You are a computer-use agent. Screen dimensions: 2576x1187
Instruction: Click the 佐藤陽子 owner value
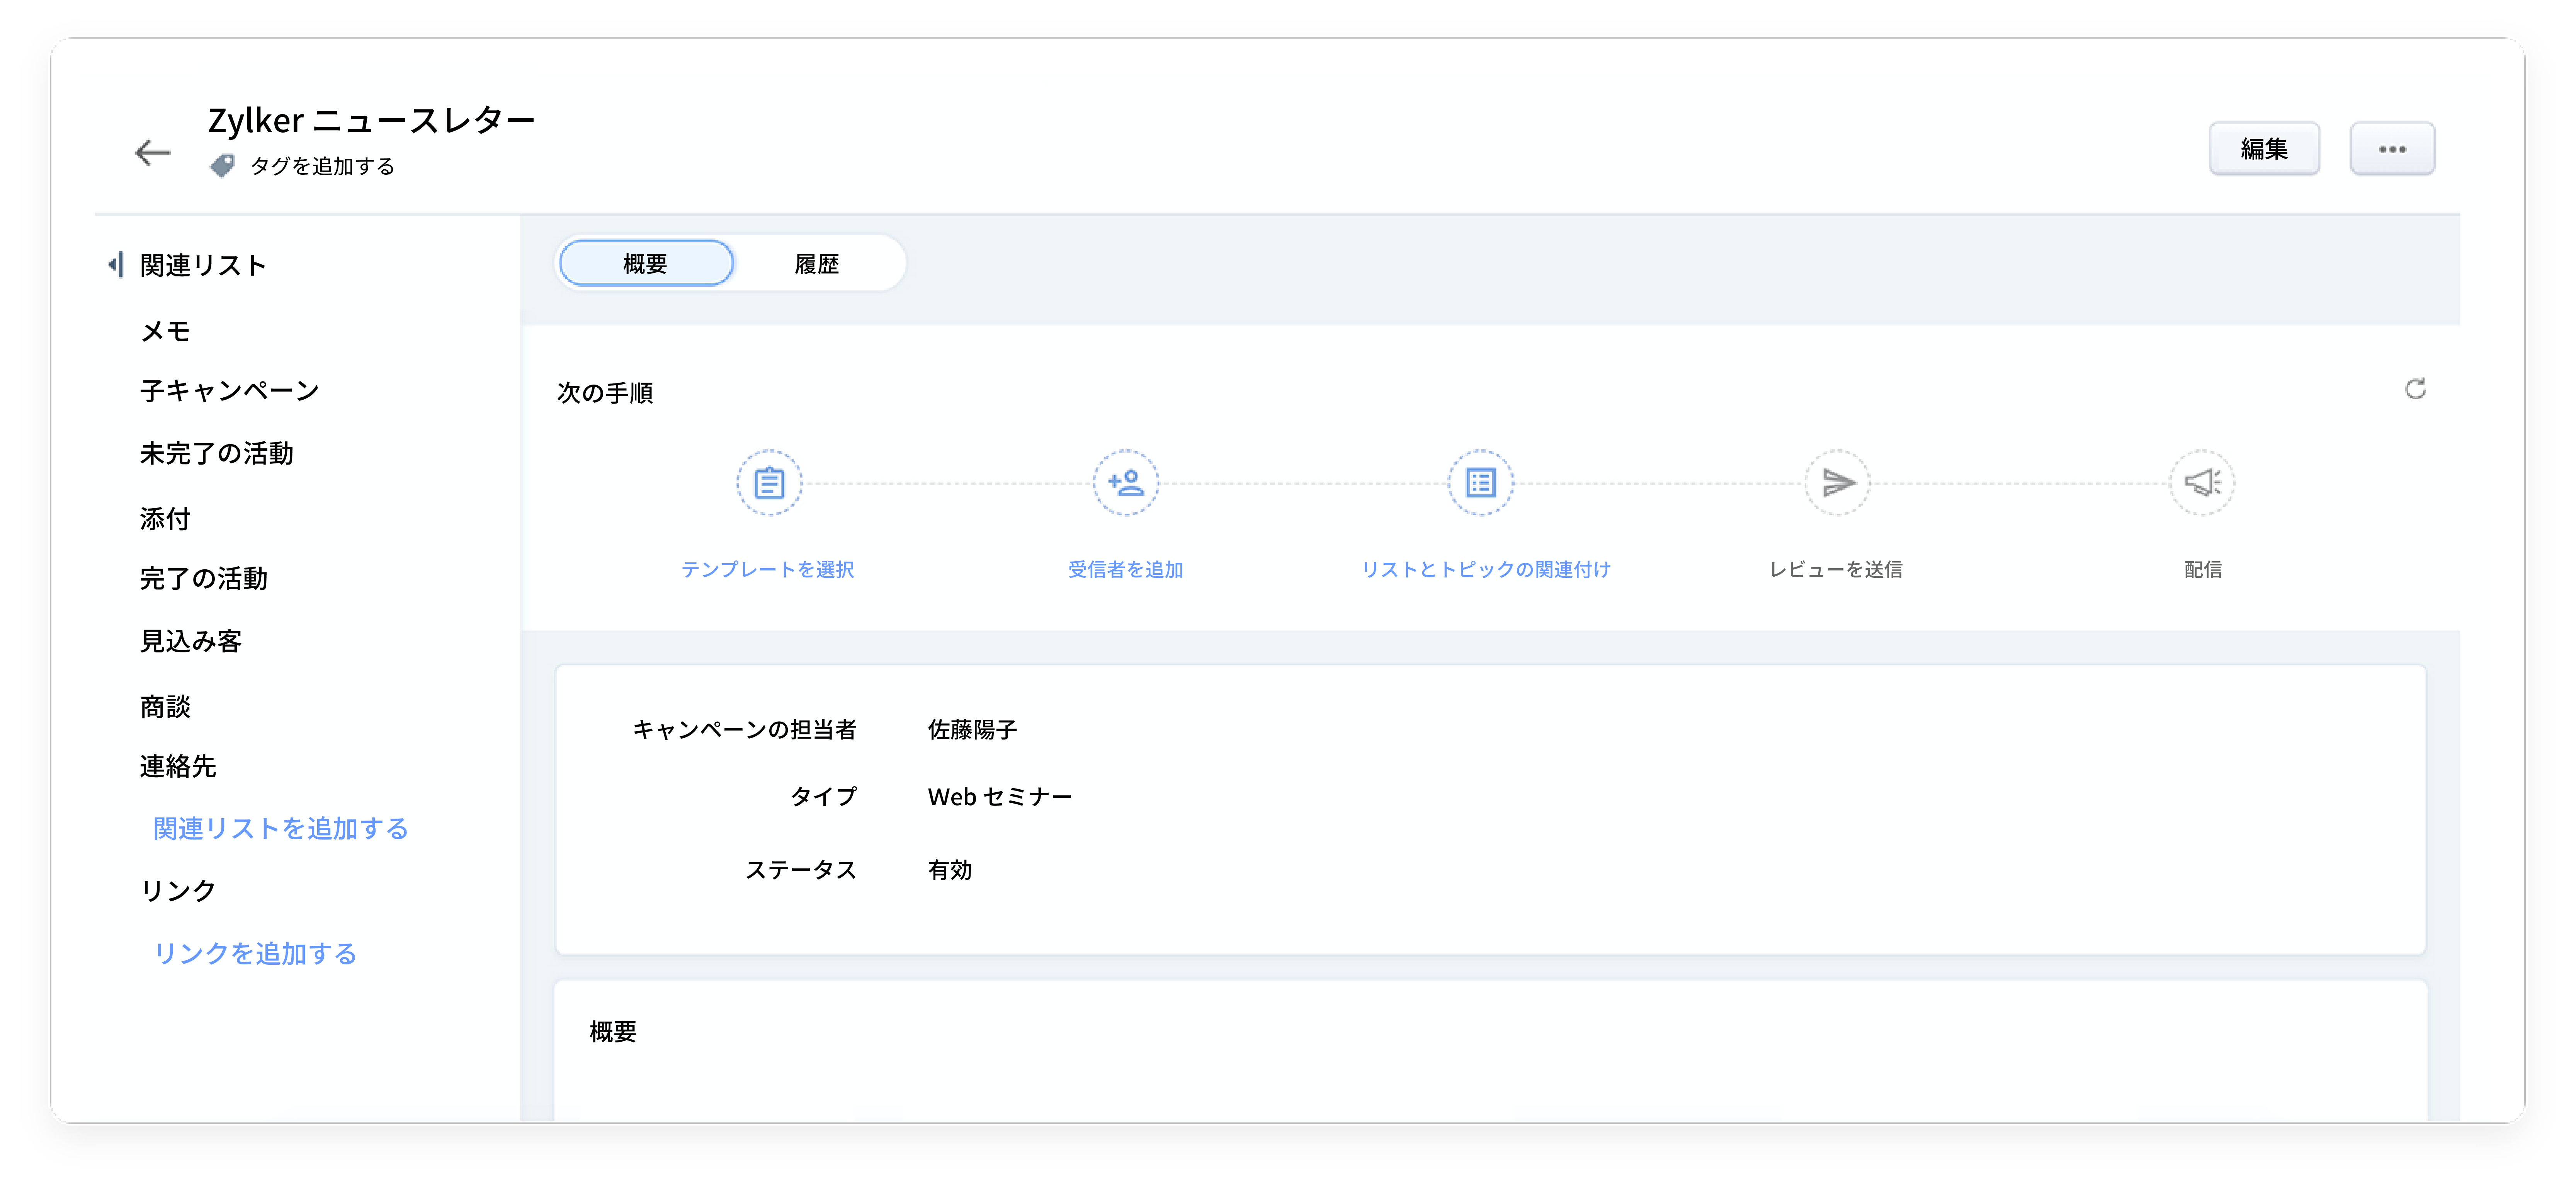click(972, 730)
